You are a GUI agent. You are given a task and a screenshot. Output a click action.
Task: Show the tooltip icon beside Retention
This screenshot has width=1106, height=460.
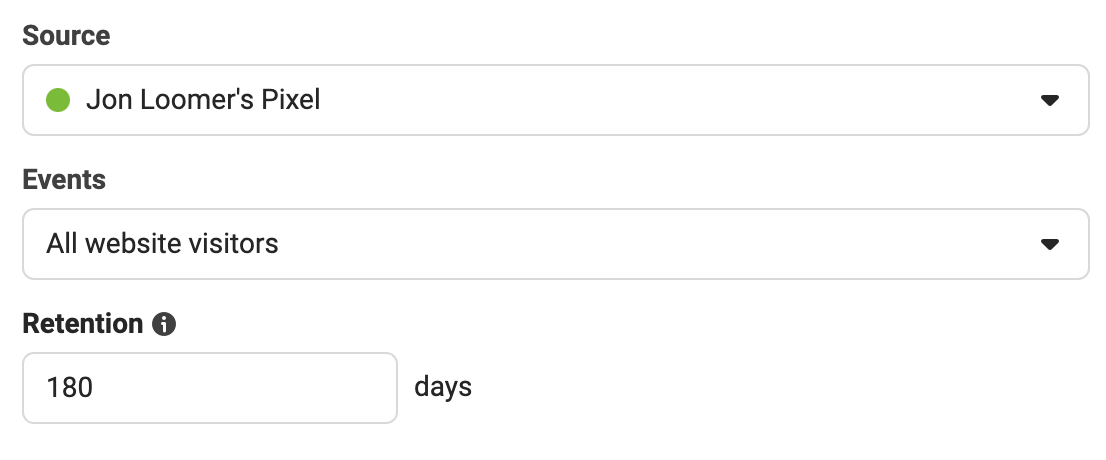(x=164, y=324)
